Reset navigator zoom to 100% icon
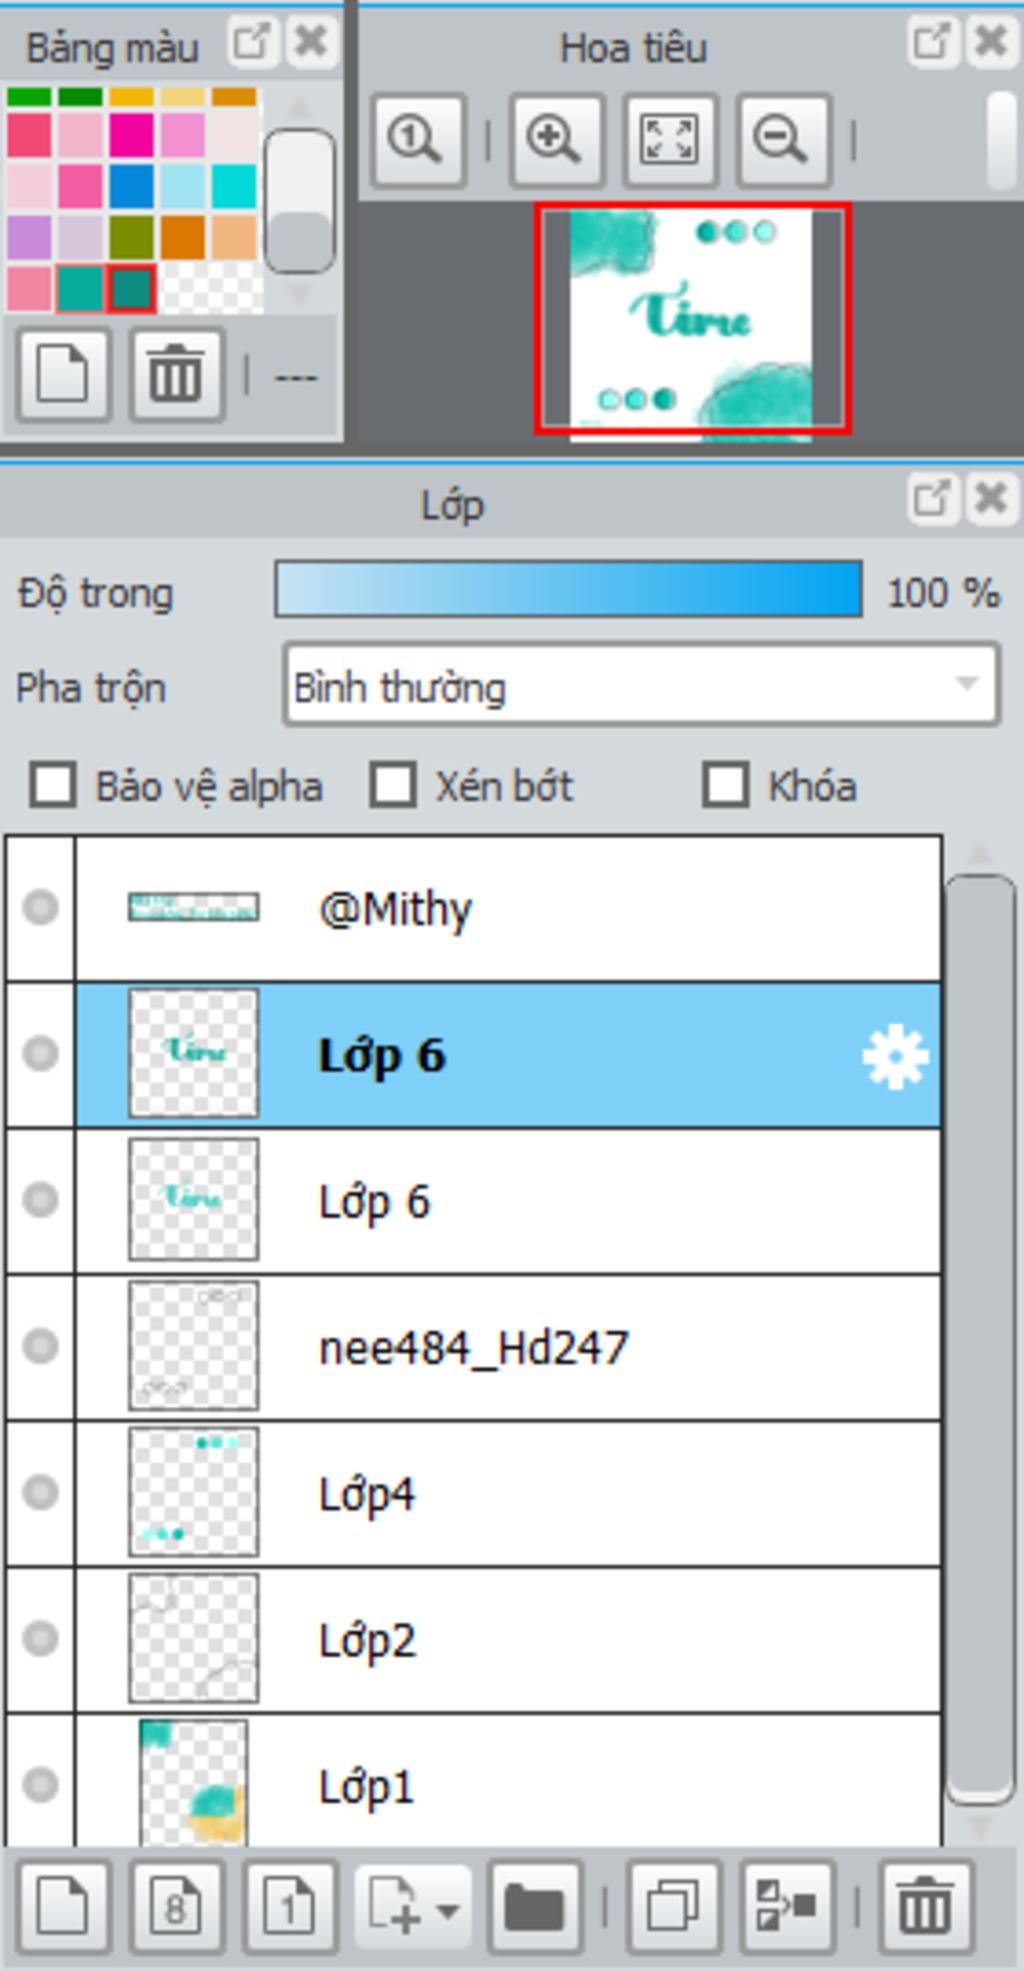1024x1971 pixels. pyautogui.click(x=418, y=140)
